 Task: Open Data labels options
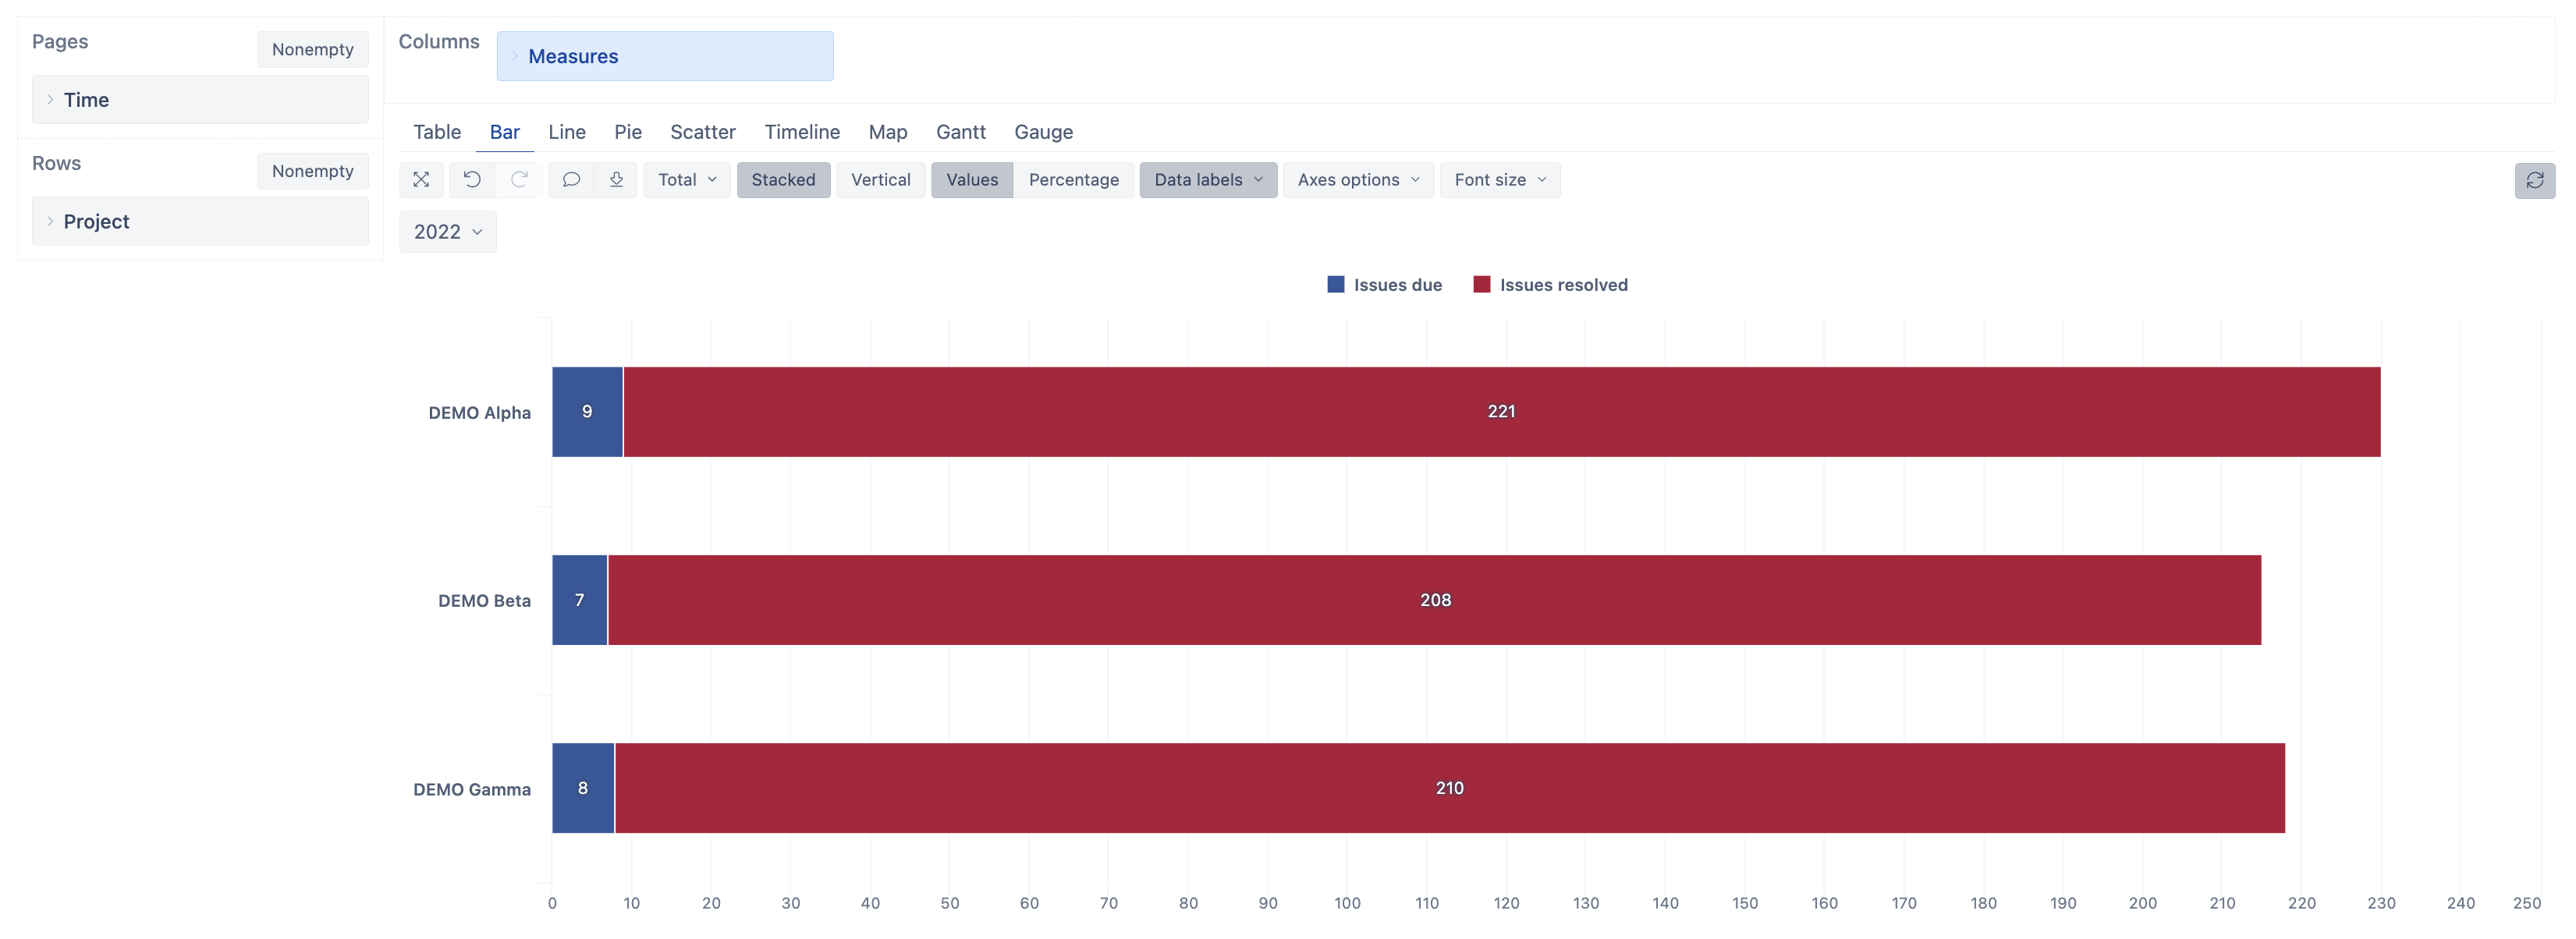point(1207,180)
